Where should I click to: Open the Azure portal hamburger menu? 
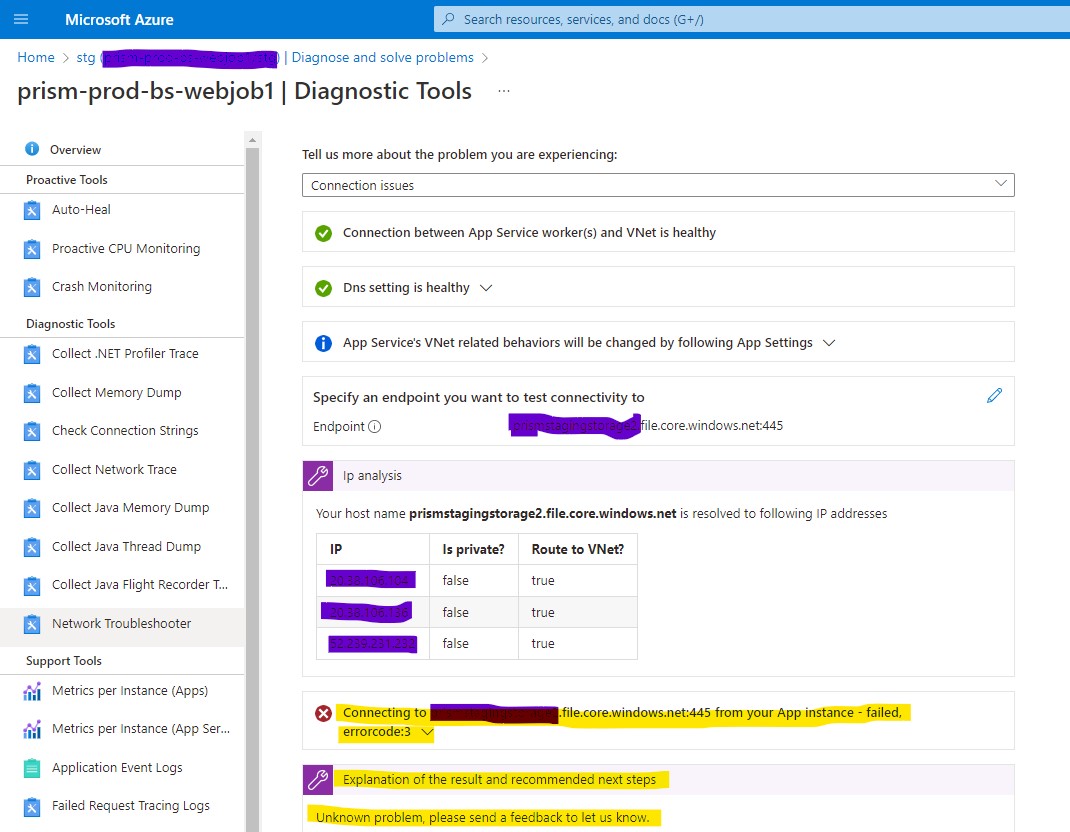tap(21, 19)
